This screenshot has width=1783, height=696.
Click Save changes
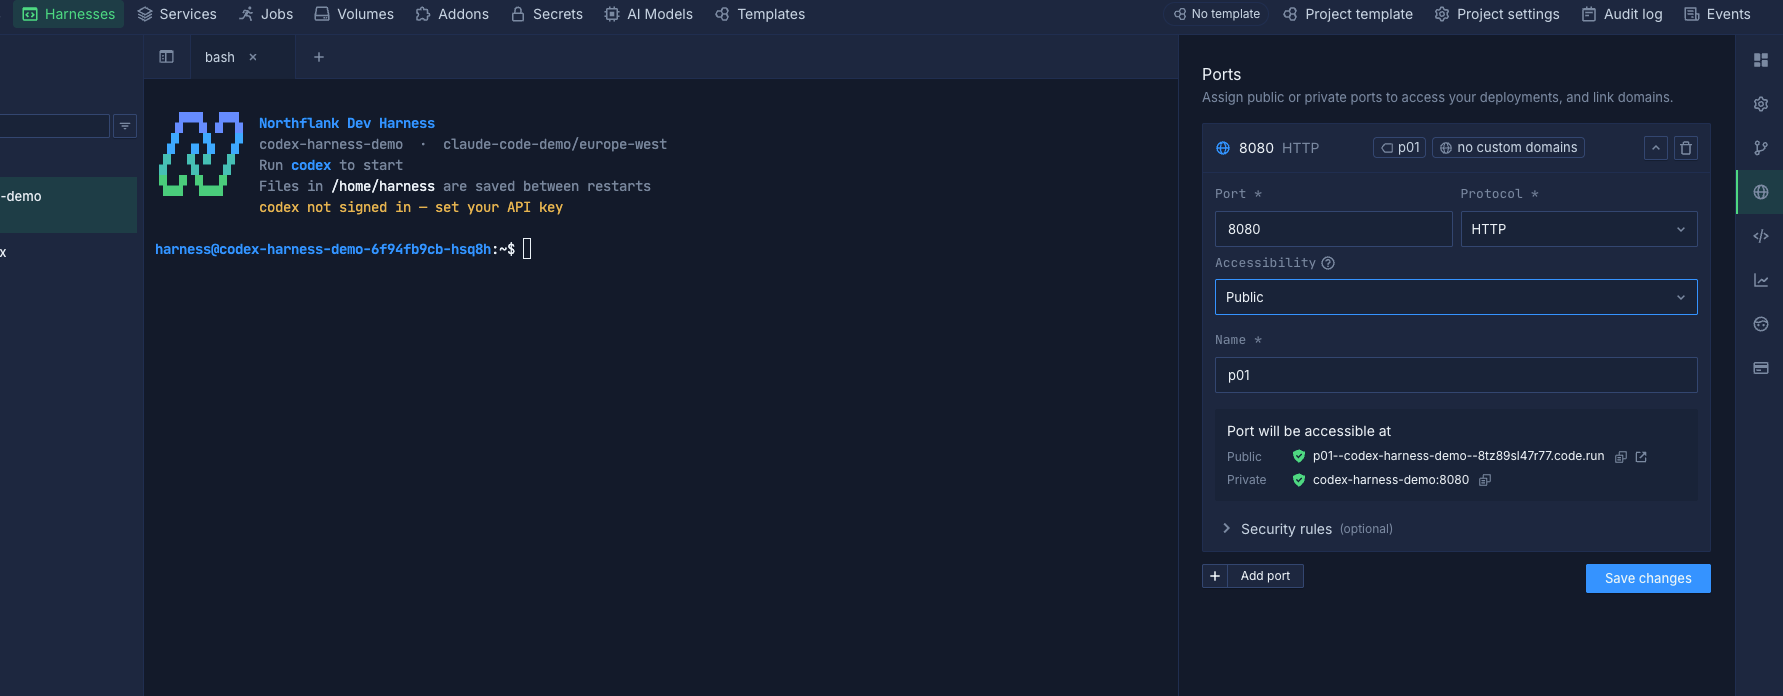pos(1648,578)
